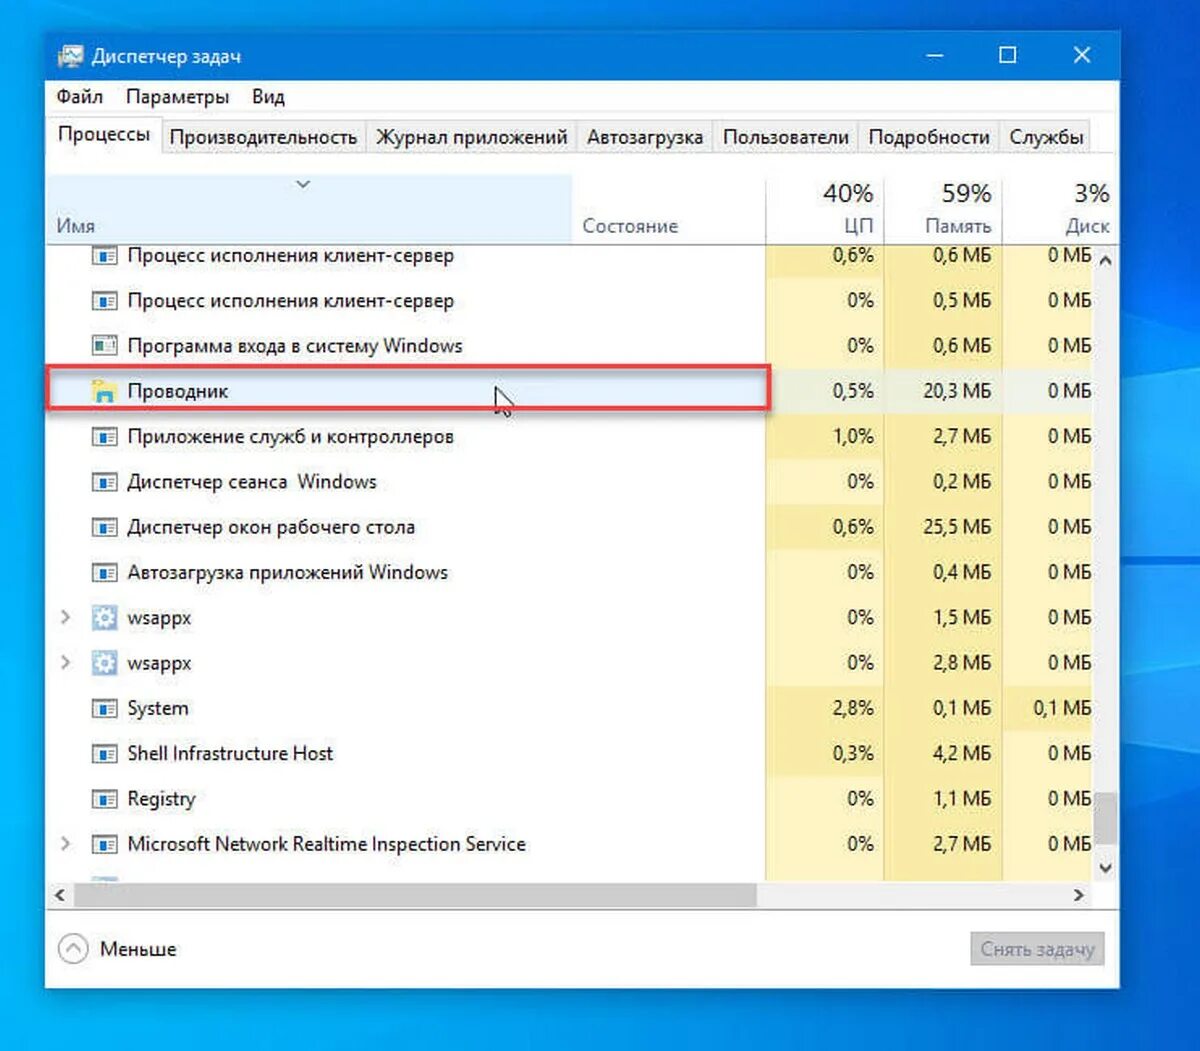
Task: Click the Снять задачу button
Action: pyautogui.click(x=1037, y=949)
